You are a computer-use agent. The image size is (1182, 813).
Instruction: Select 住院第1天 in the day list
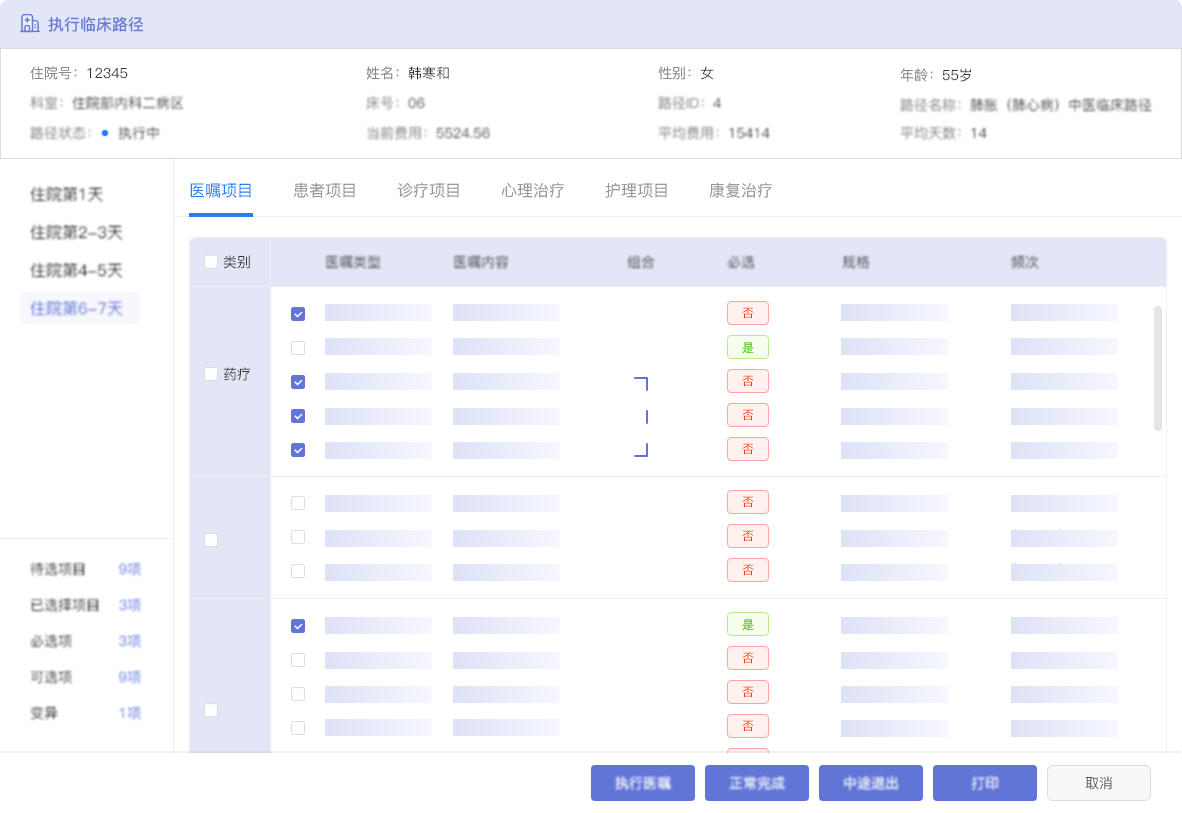67,194
